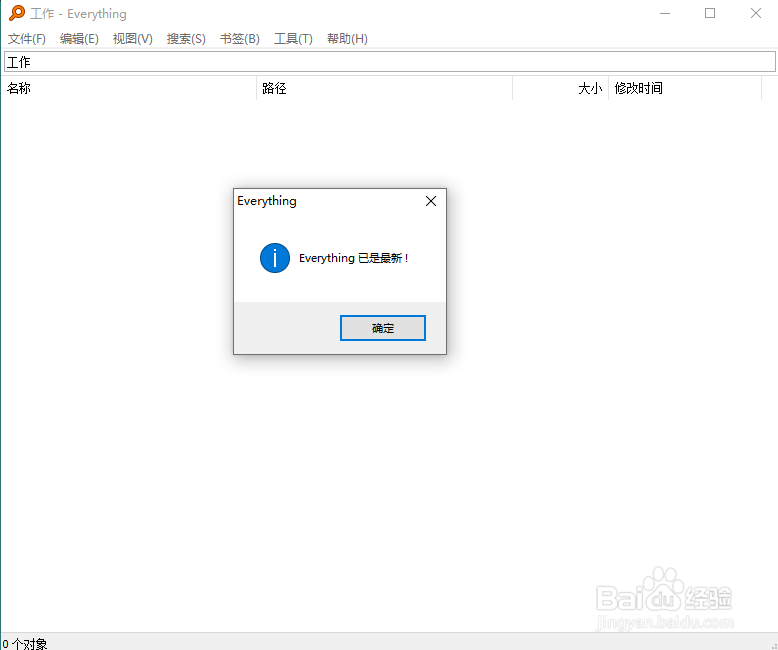Open the 编辑(E) menu
This screenshot has width=778, height=650.
[79, 39]
